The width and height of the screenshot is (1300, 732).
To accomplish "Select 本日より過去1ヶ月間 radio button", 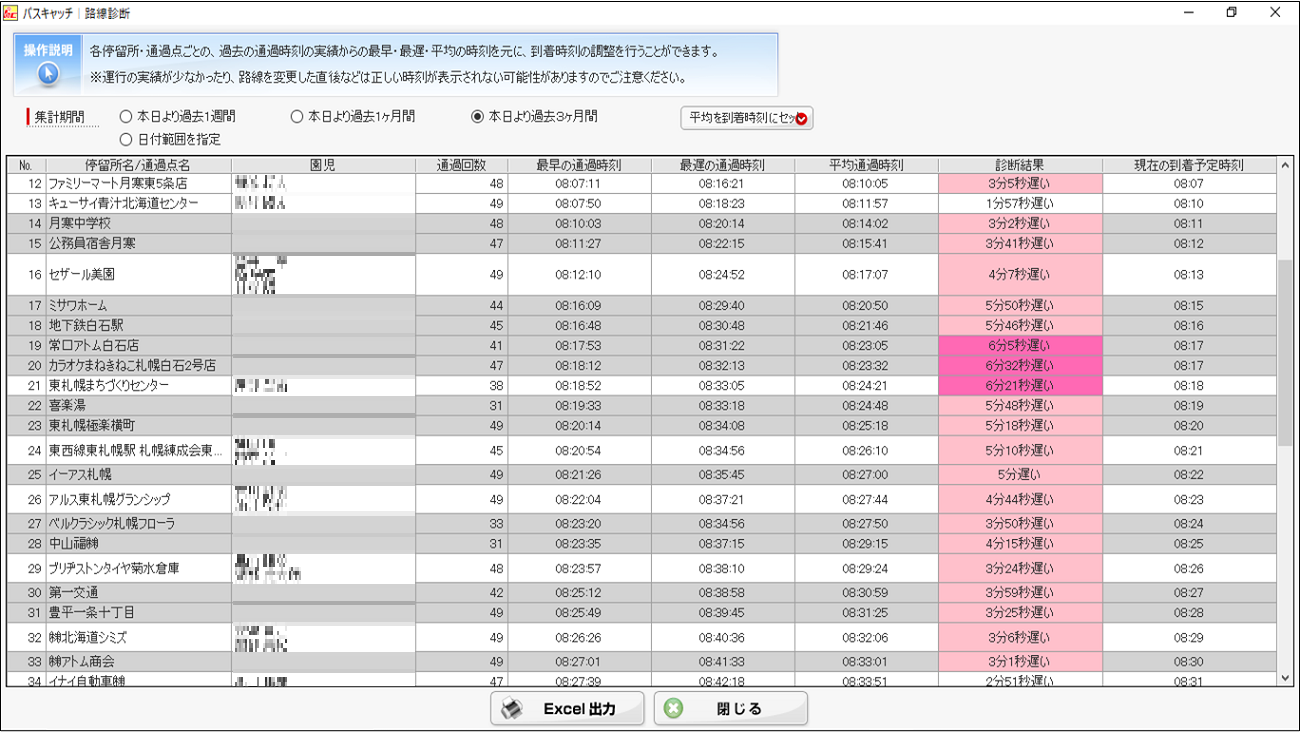I will pos(297,117).
